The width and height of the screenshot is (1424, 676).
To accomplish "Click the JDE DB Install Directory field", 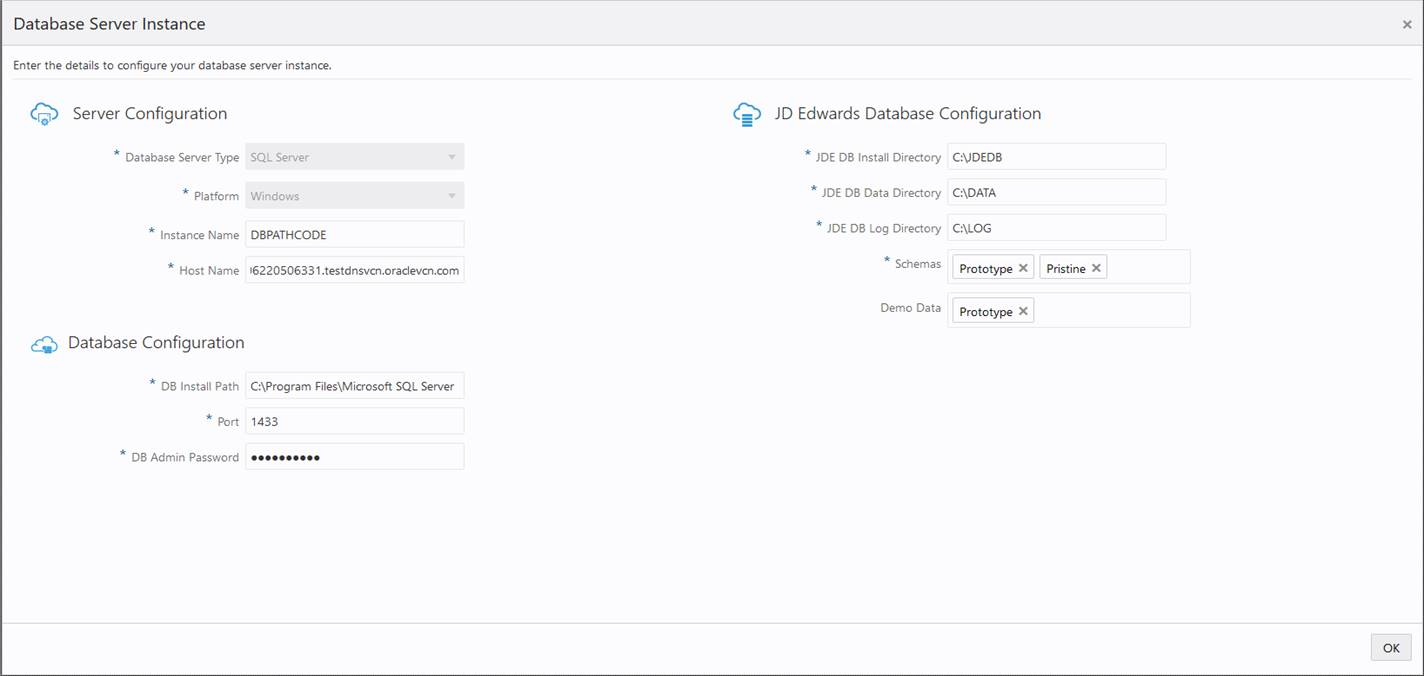I will (x=1056, y=157).
